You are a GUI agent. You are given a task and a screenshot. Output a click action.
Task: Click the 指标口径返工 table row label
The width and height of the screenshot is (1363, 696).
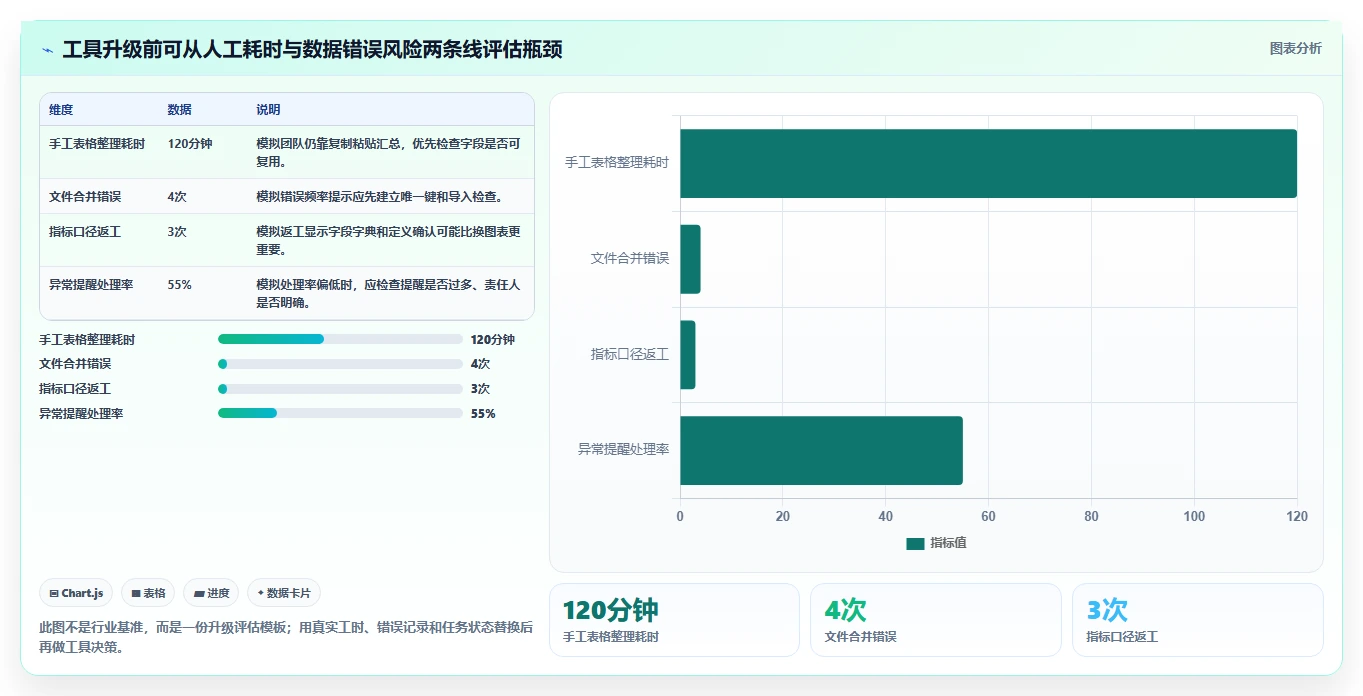click(85, 232)
